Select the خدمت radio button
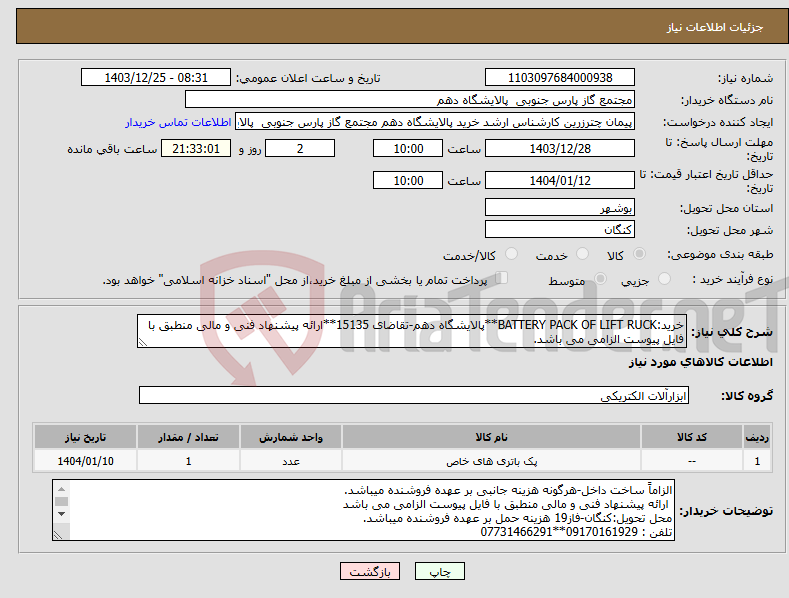Image resolution: width=789 pixels, height=598 pixels. click(582, 254)
